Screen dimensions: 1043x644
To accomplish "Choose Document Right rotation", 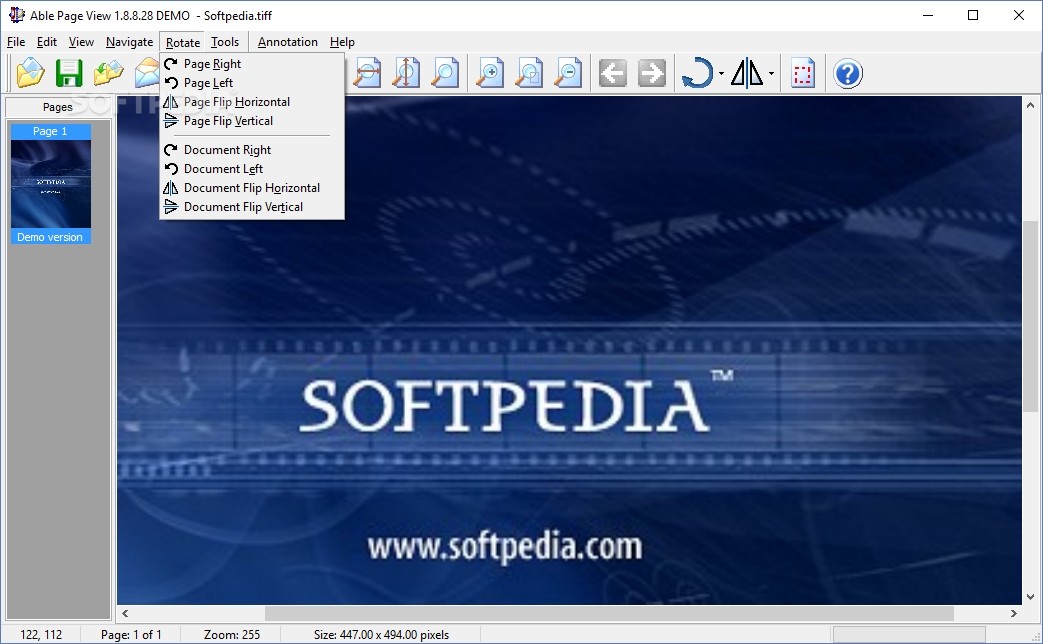I will [252, 150].
